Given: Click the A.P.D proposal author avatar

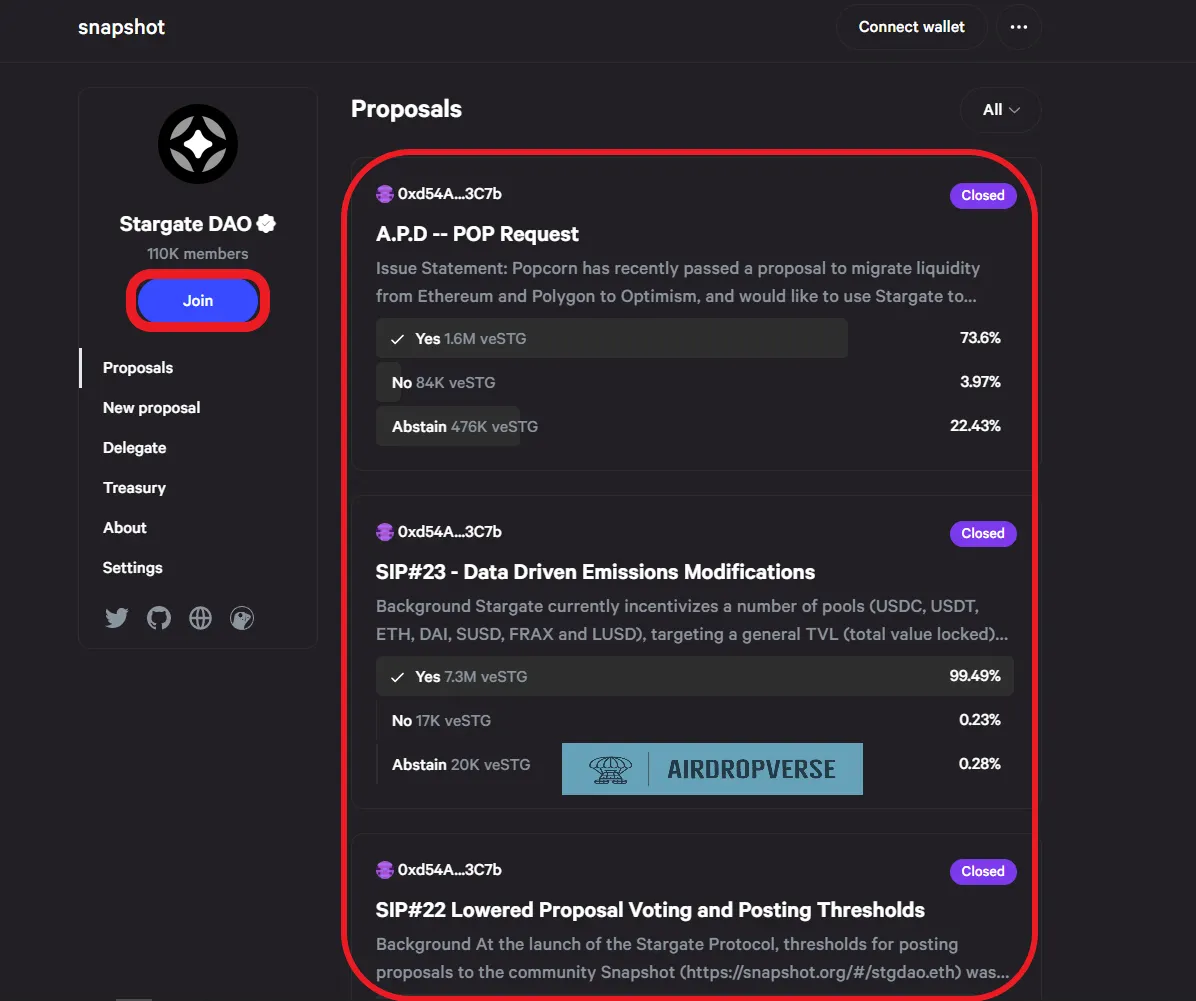Looking at the screenshot, I should (385, 194).
